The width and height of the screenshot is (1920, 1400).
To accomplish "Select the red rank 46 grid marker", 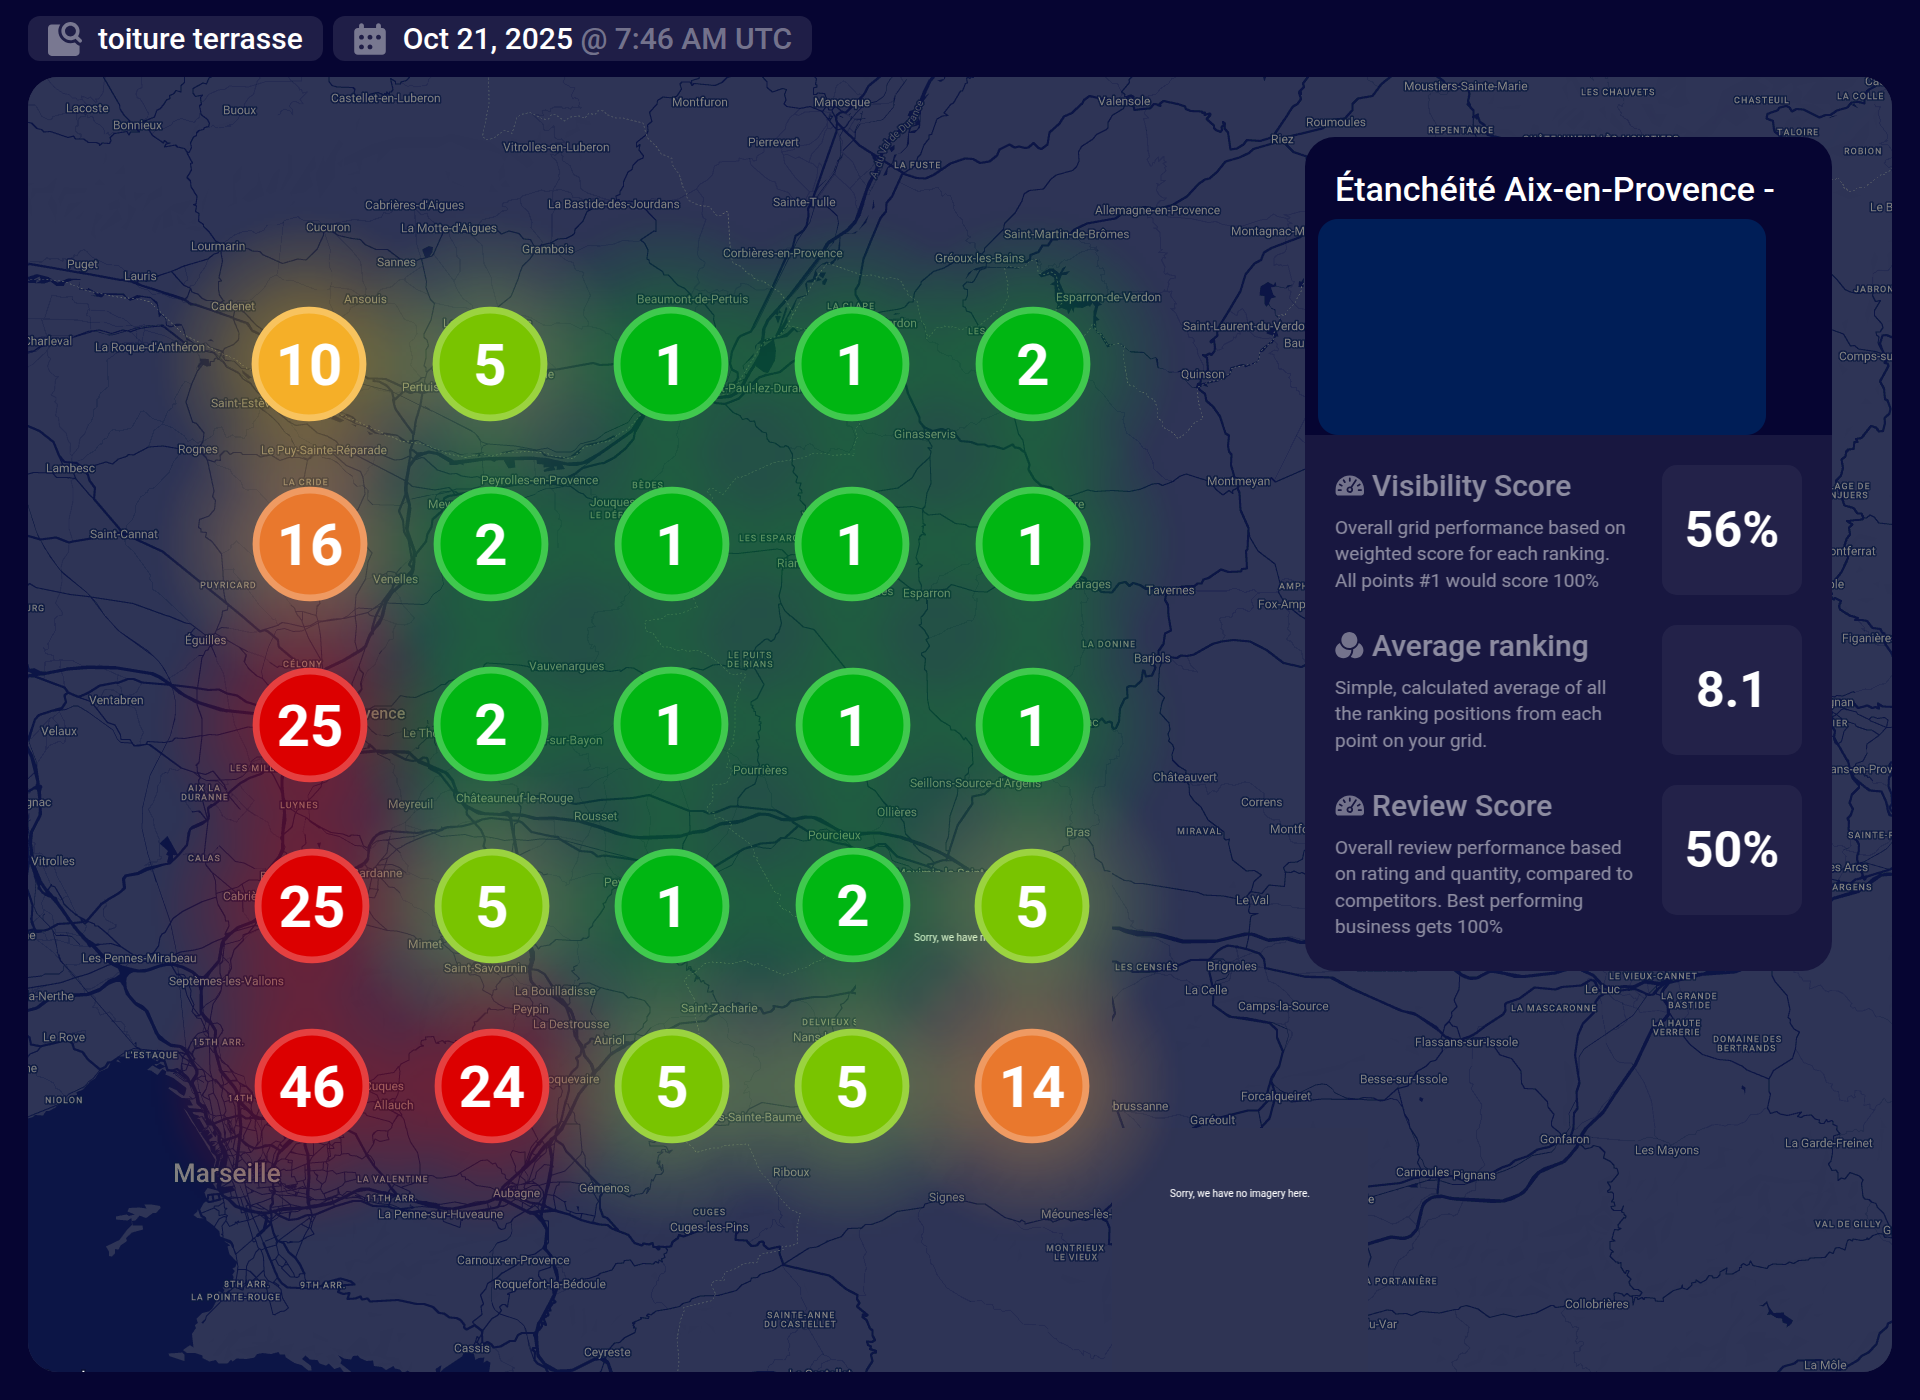I will (311, 1086).
